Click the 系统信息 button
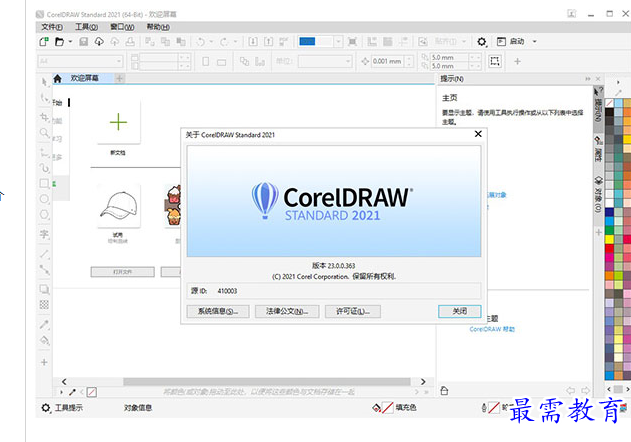 (218, 311)
